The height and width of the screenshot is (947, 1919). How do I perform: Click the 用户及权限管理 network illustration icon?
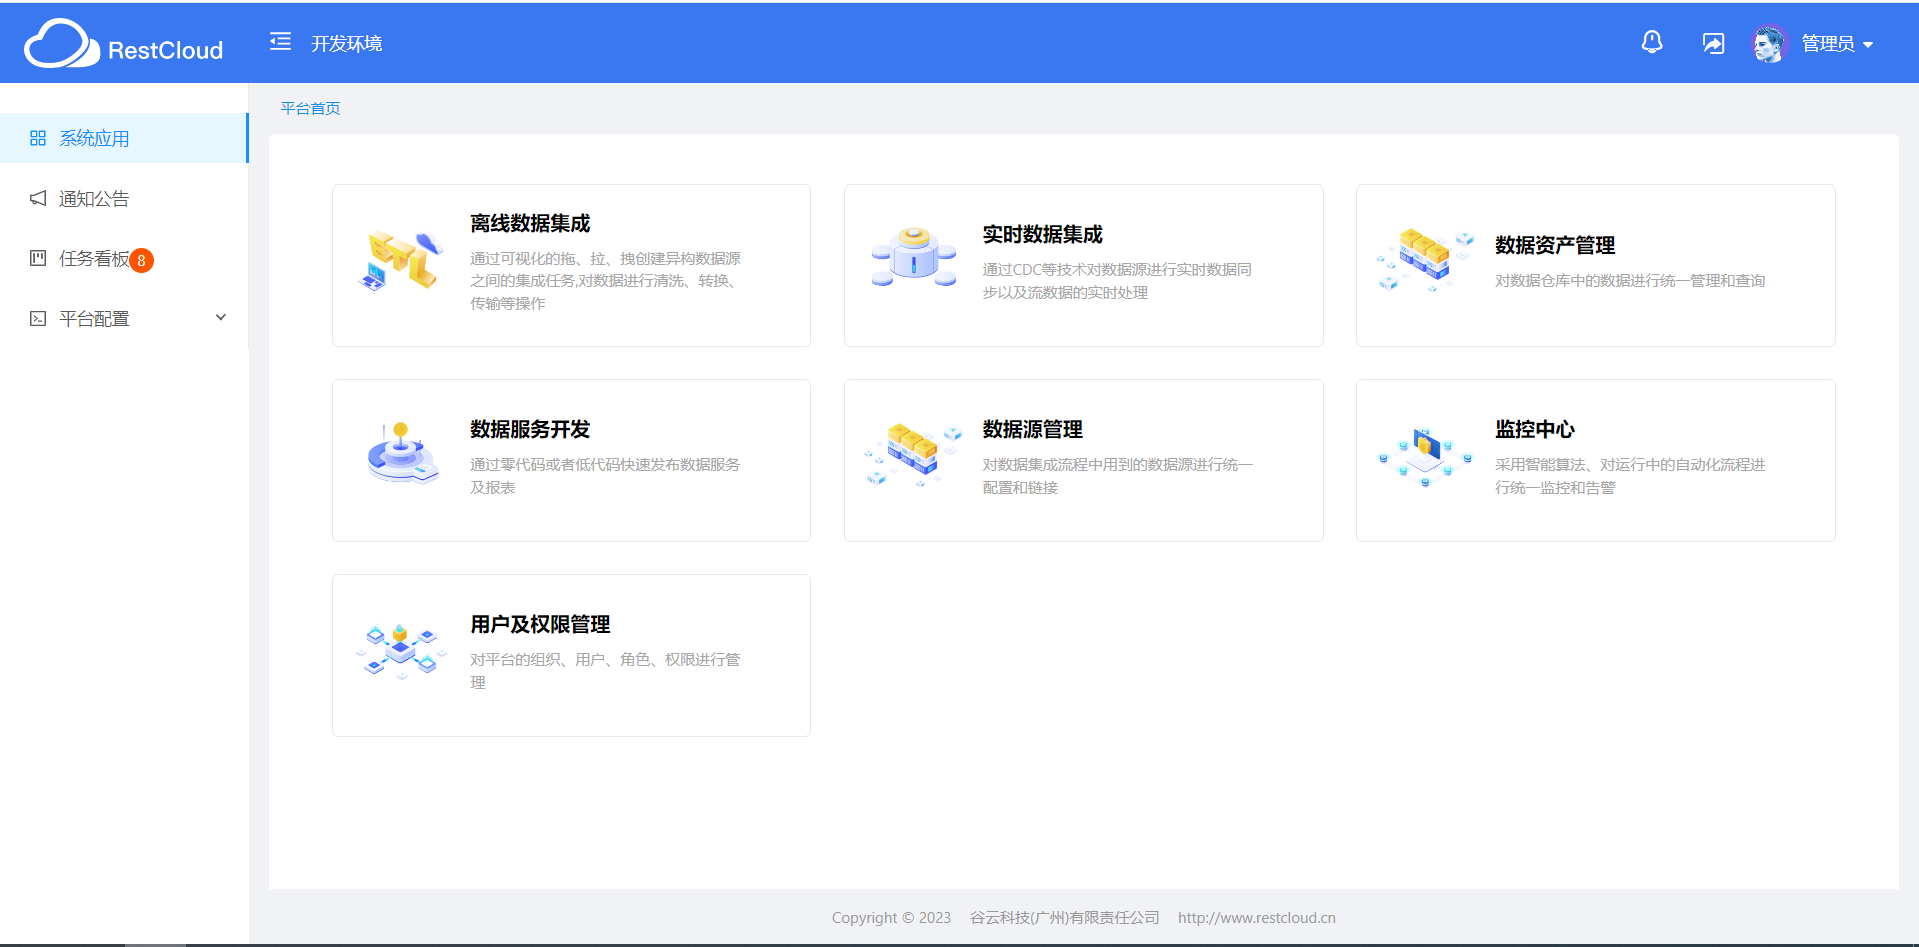(401, 651)
